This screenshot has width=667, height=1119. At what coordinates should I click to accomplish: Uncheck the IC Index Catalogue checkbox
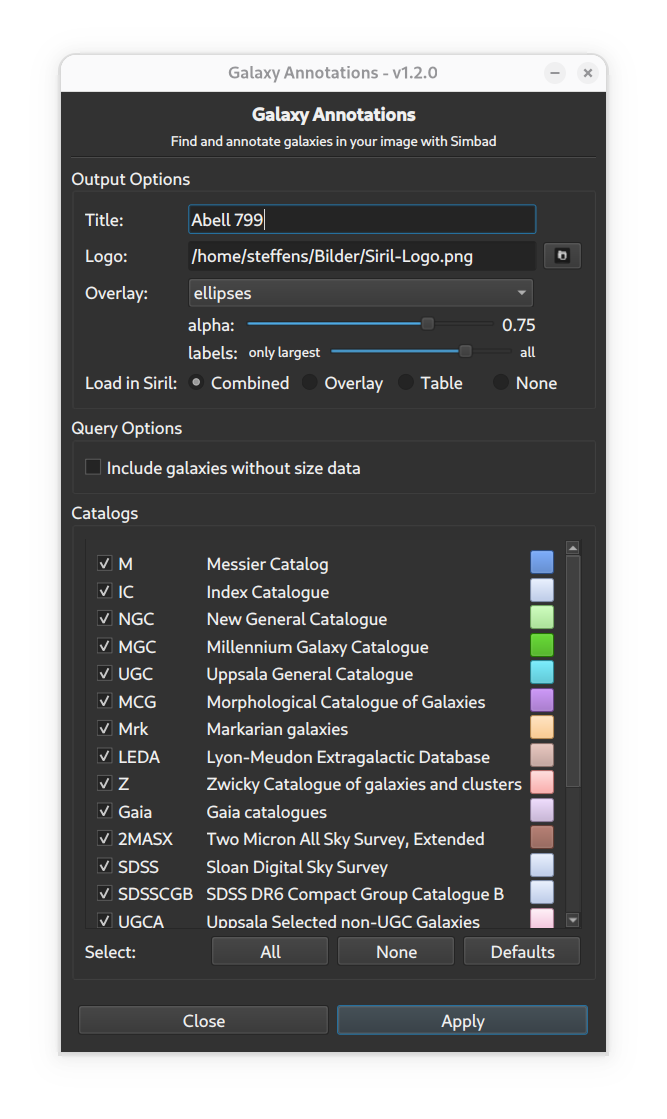[104, 591]
